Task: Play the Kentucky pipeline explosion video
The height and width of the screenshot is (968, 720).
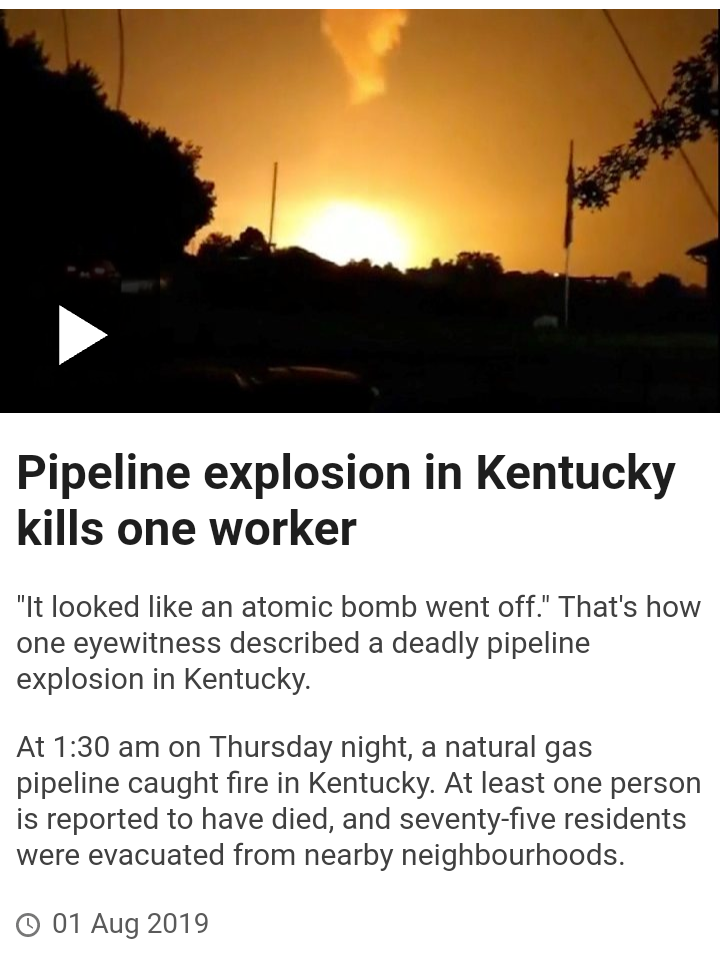Action: tap(360, 211)
